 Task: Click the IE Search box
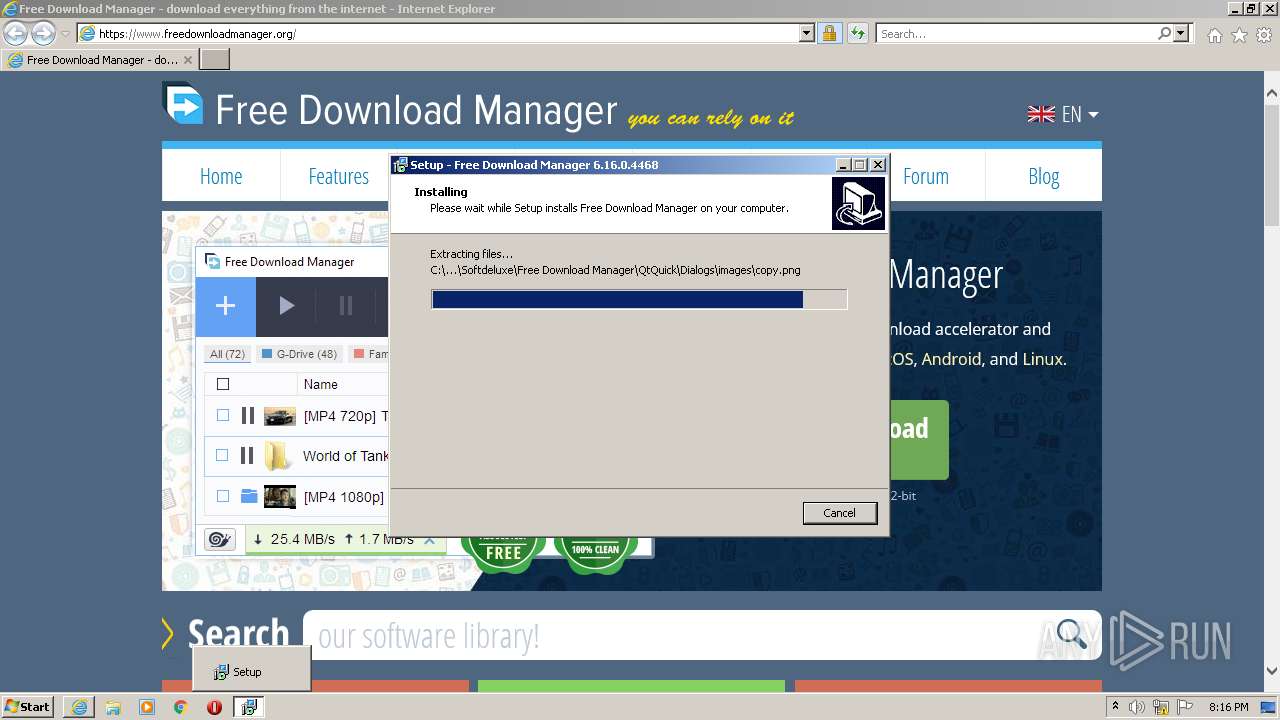pyautogui.click(x=1016, y=33)
